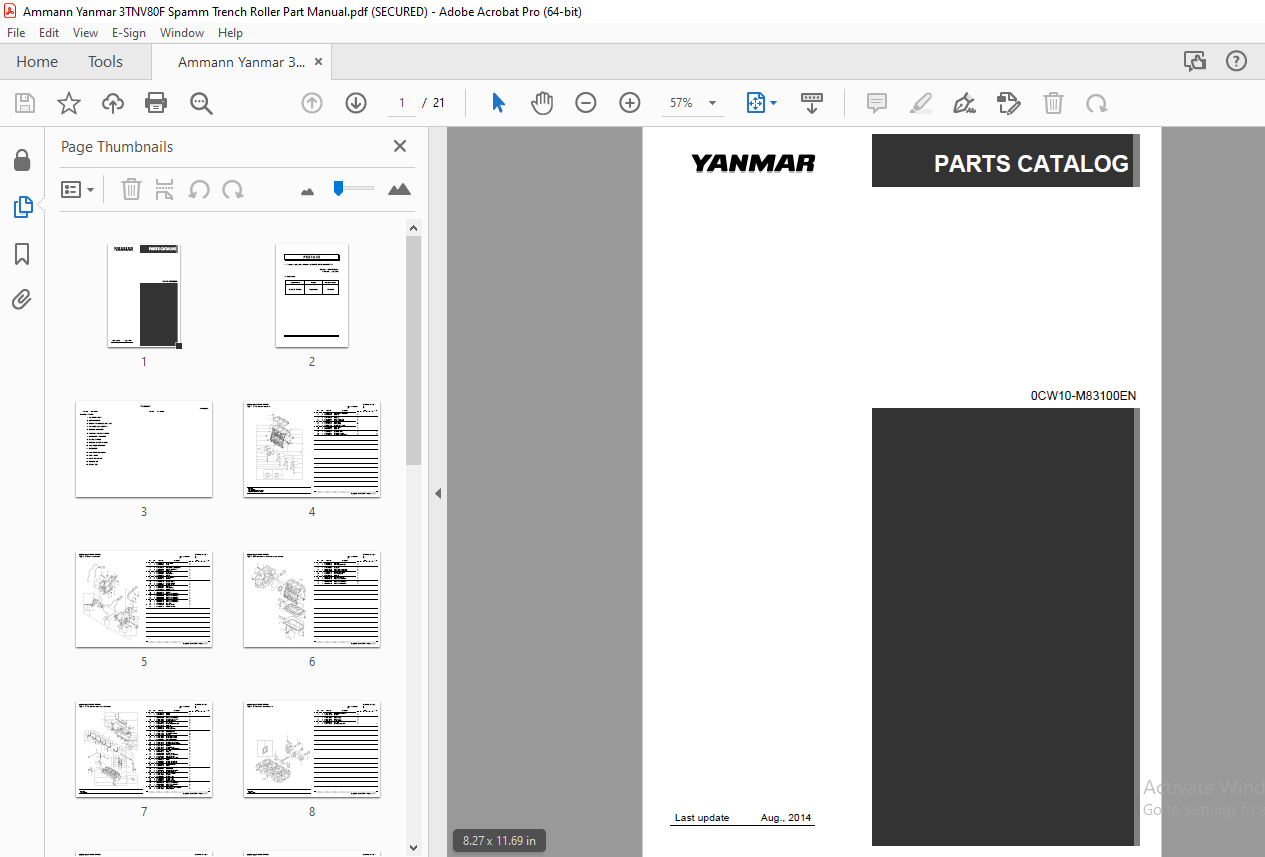Image resolution: width=1265 pixels, height=857 pixels.
Task: Switch to the Tools tab
Action: (105, 62)
